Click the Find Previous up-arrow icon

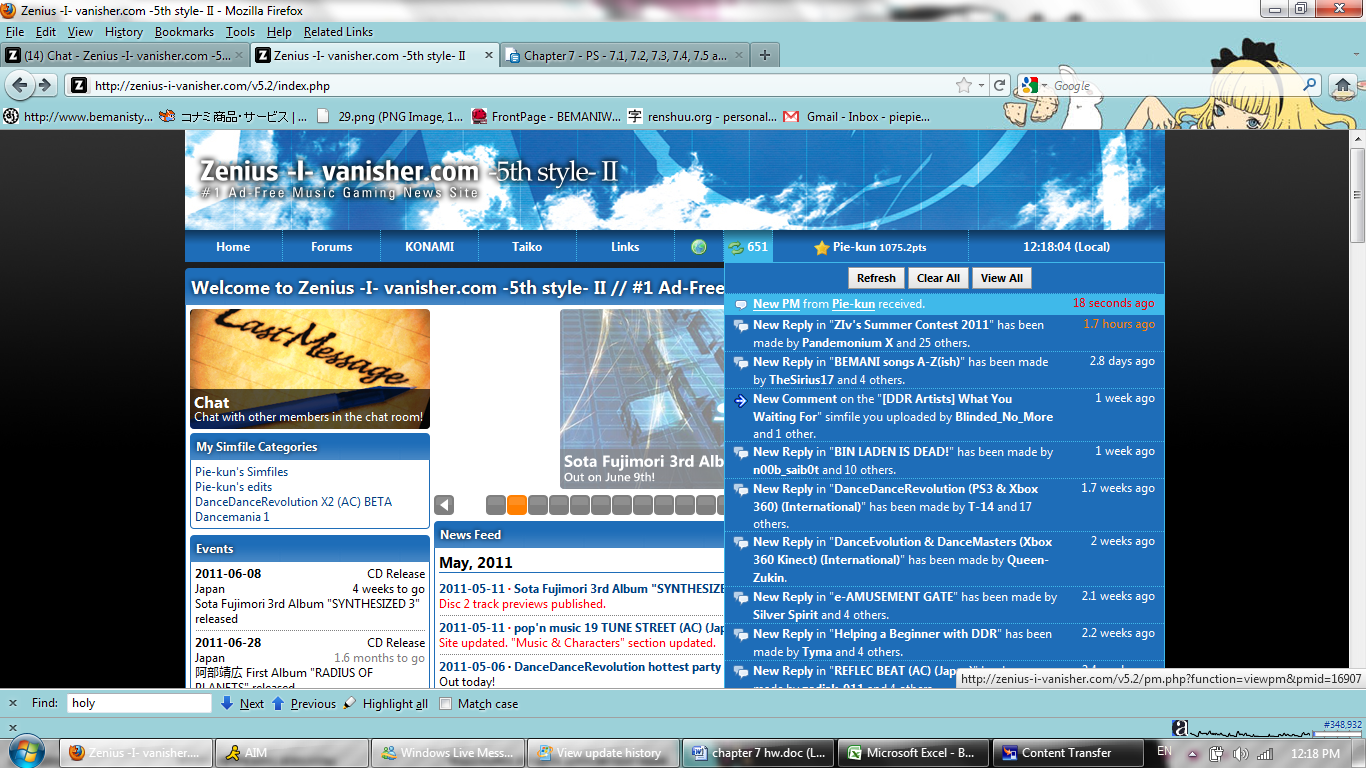click(x=278, y=703)
